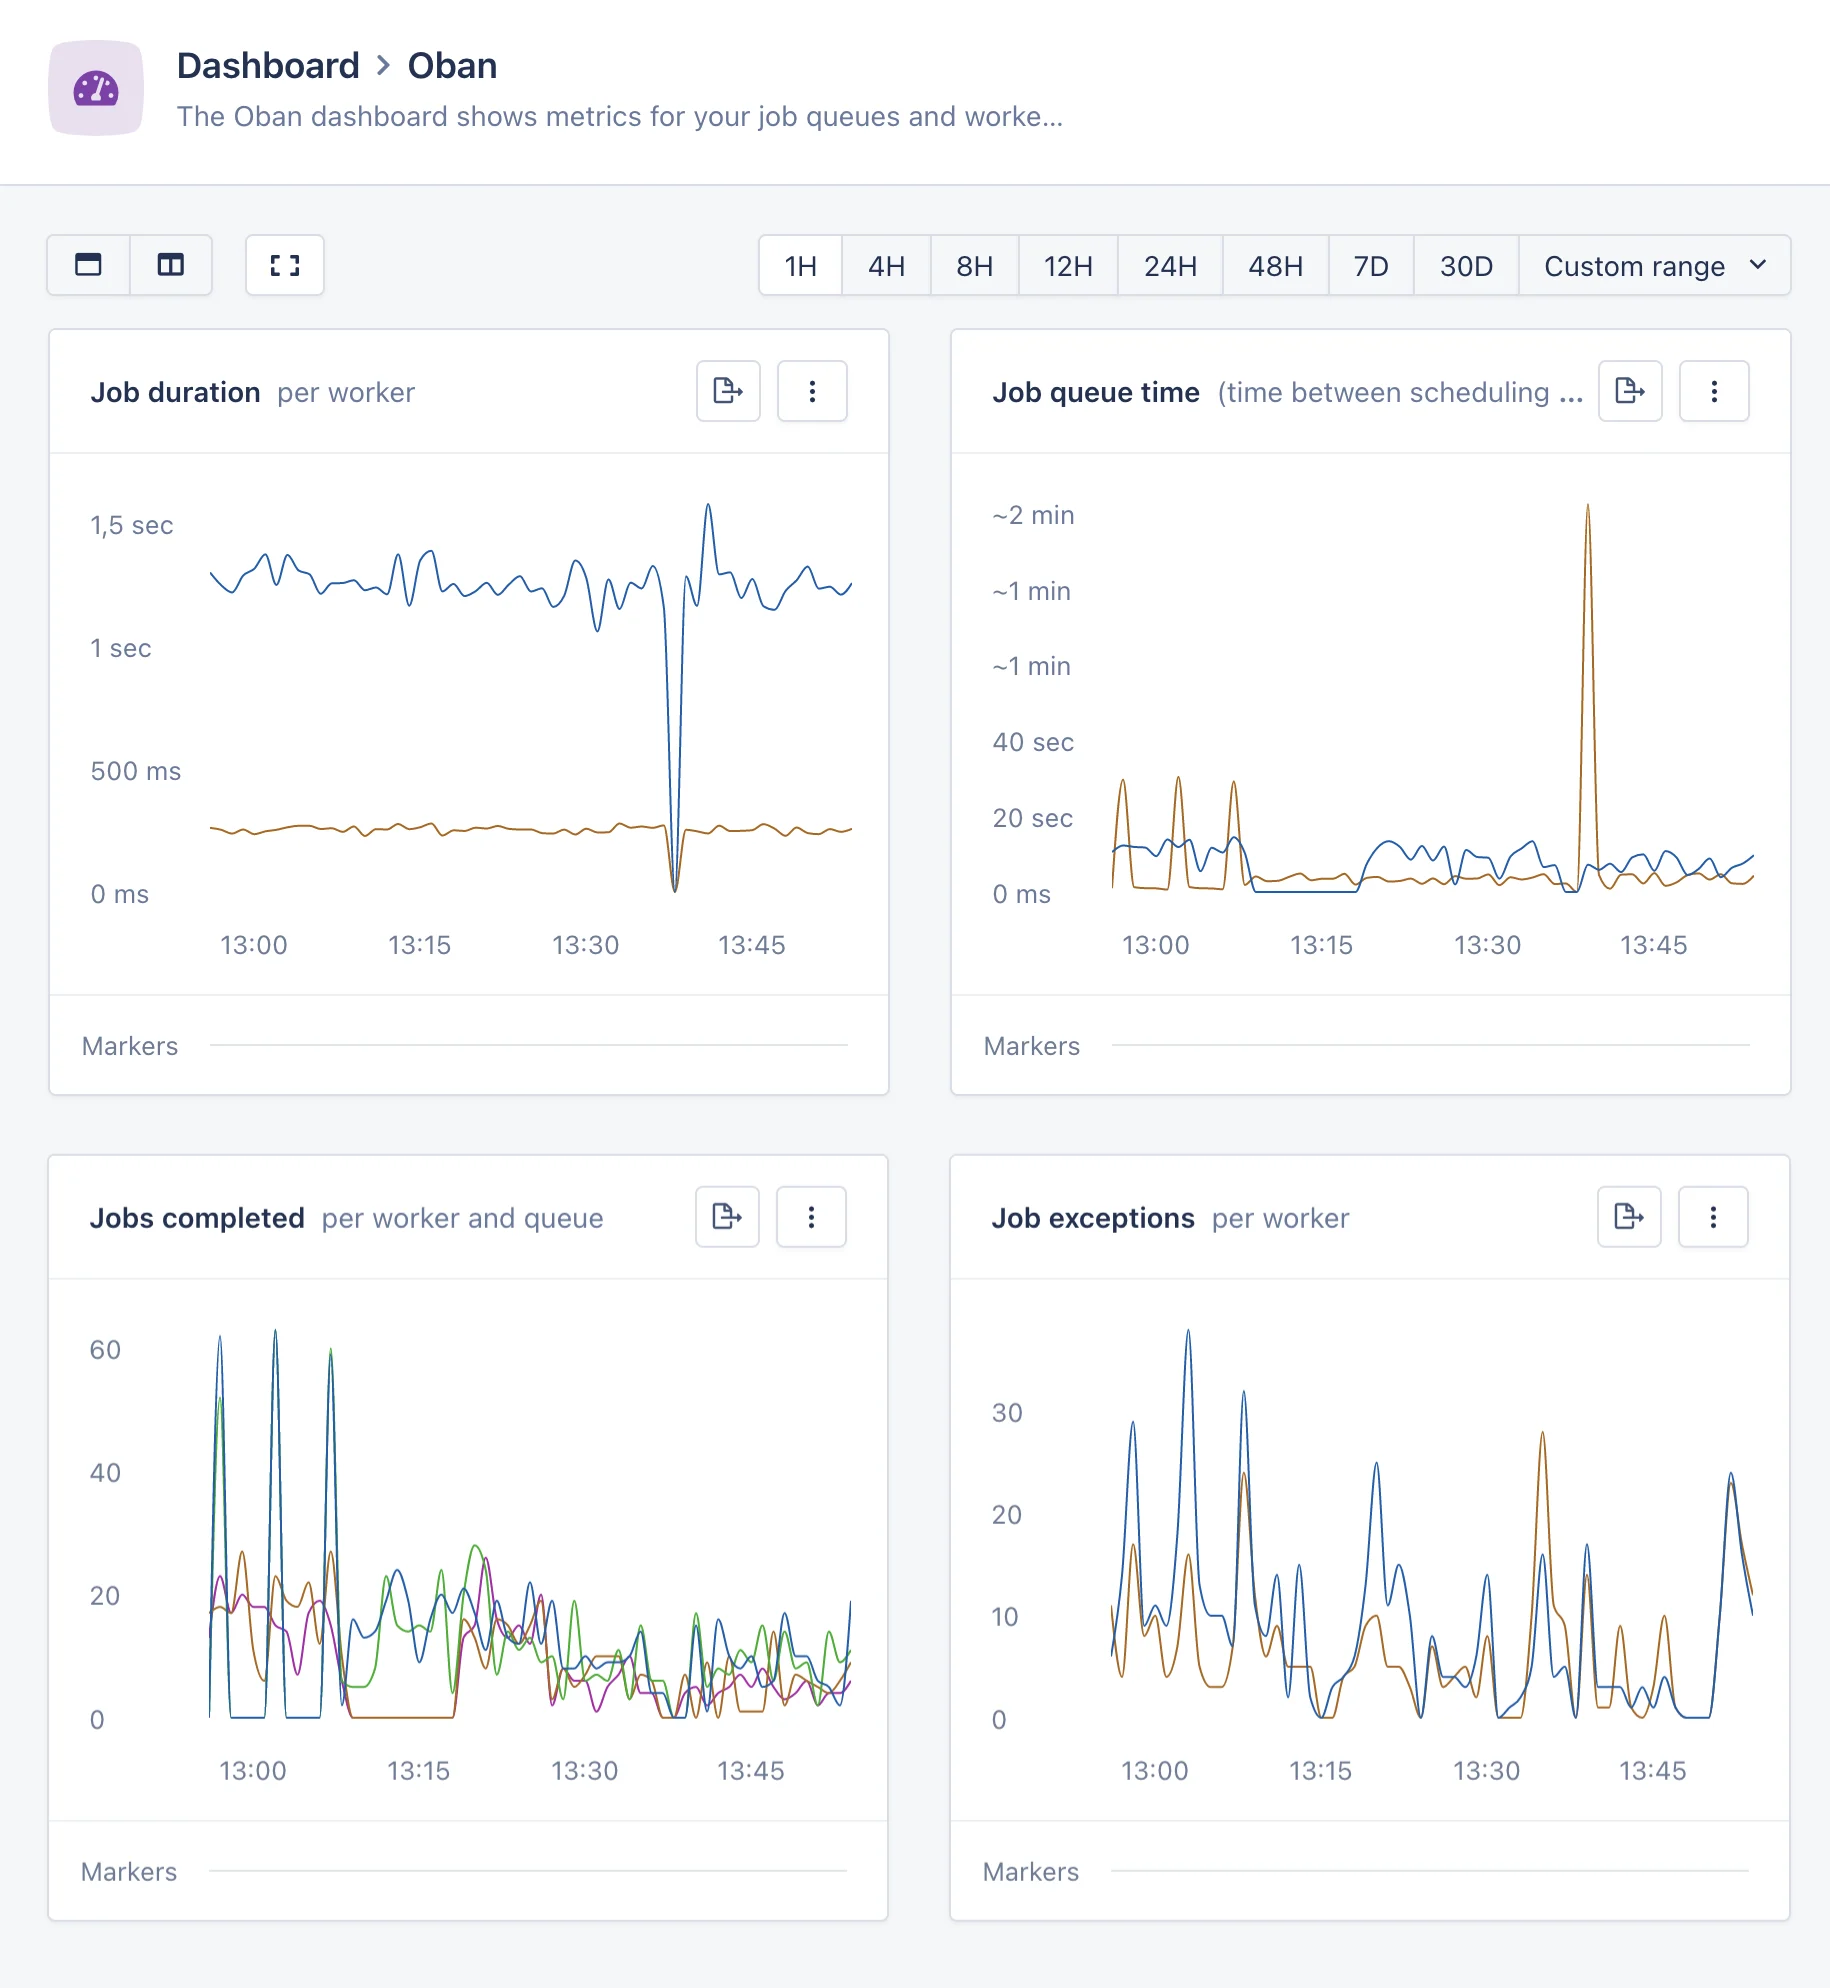The height and width of the screenshot is (1988, 1830).
Task: Select the 30D time range
Action: [1466, 266]
